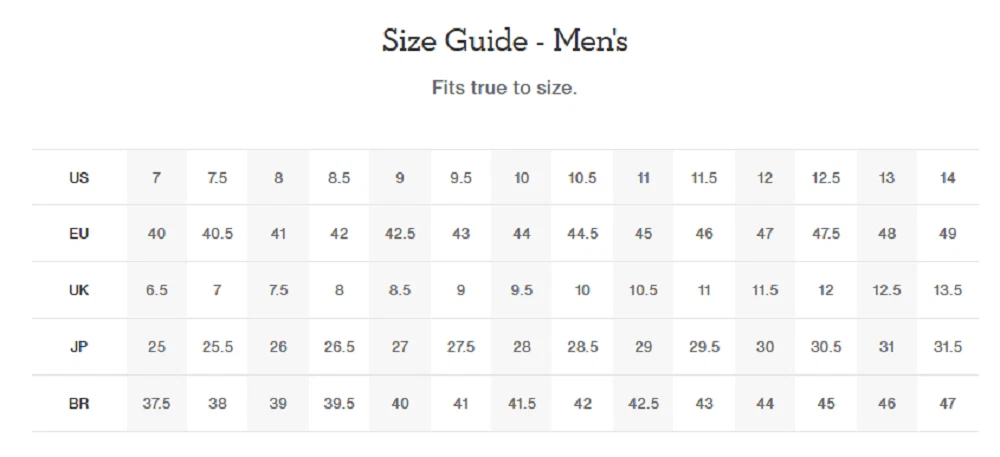Select EU size 47.5 cell
The height and width of the screenshot is (457, 1000).
(826, 234)
